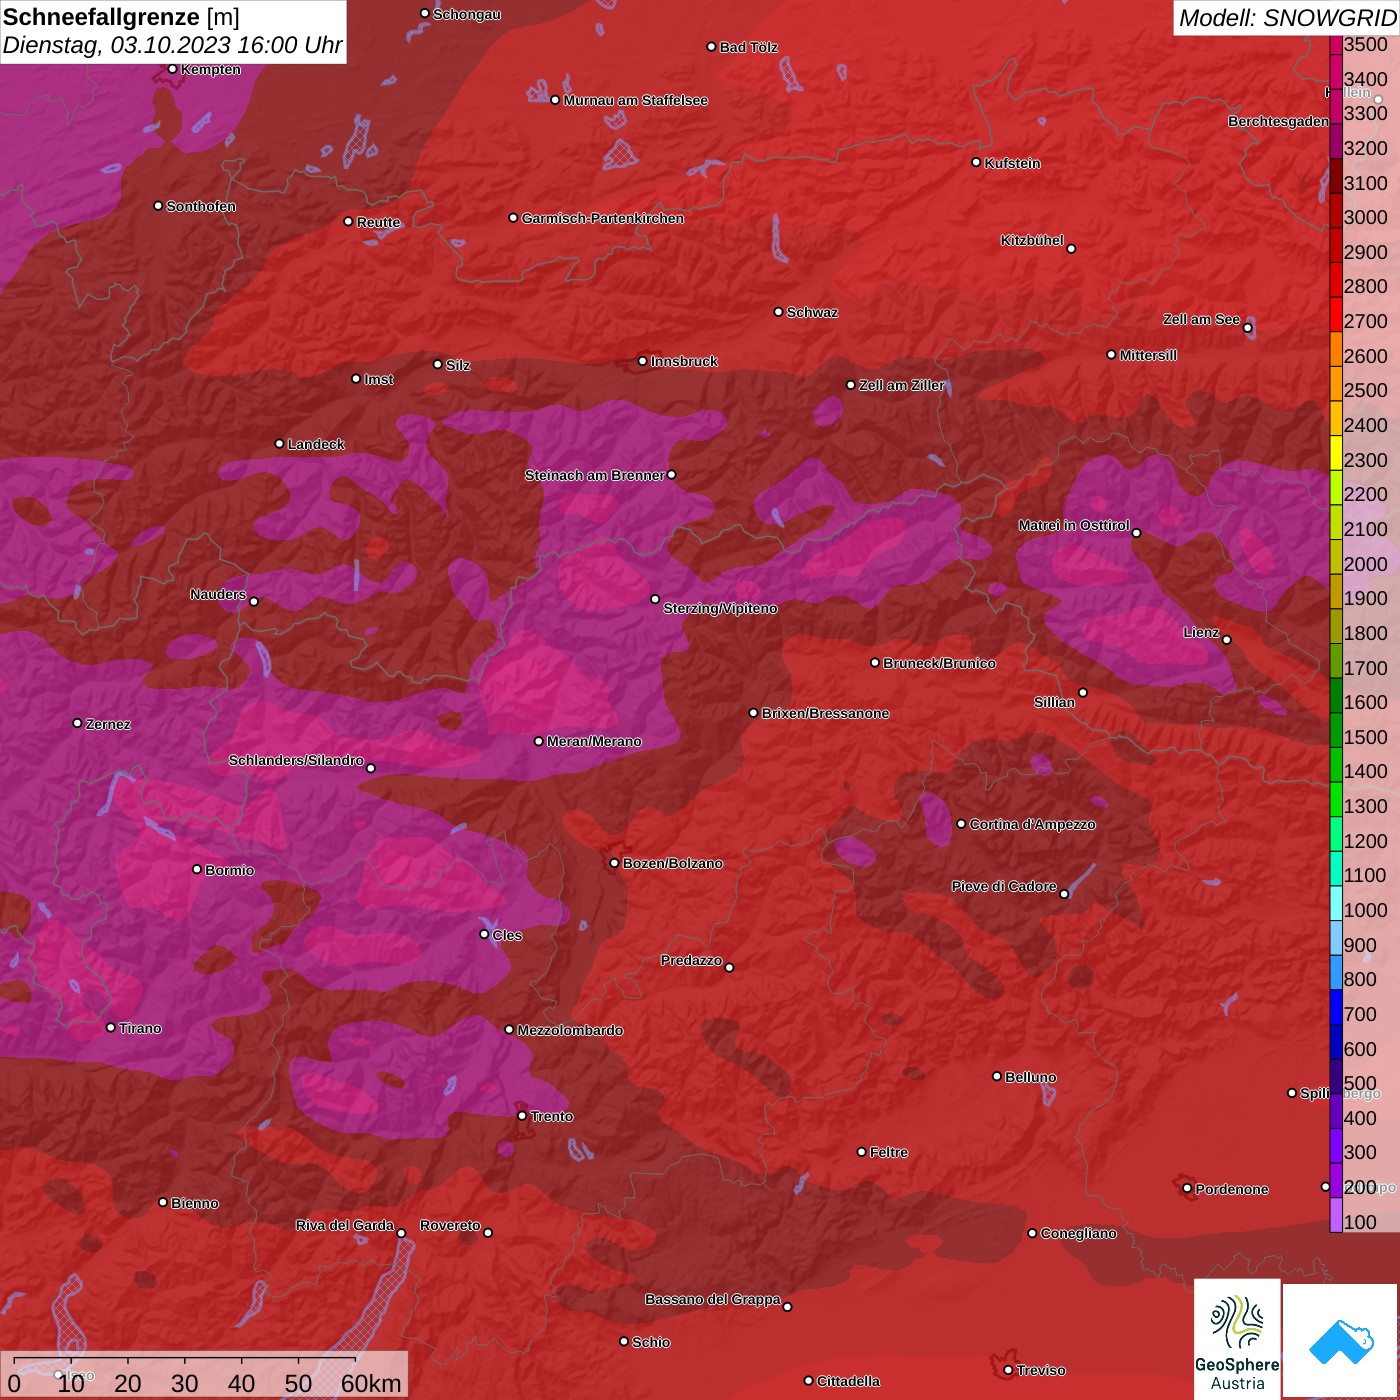
Task: Click the Mezzolombardo label
Action: point(570,1030)
